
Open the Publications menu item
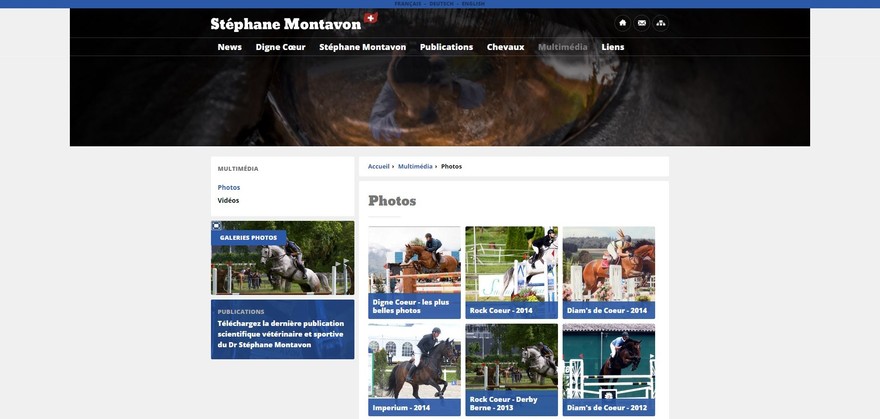pyautogui.click(x=446, y=47)
